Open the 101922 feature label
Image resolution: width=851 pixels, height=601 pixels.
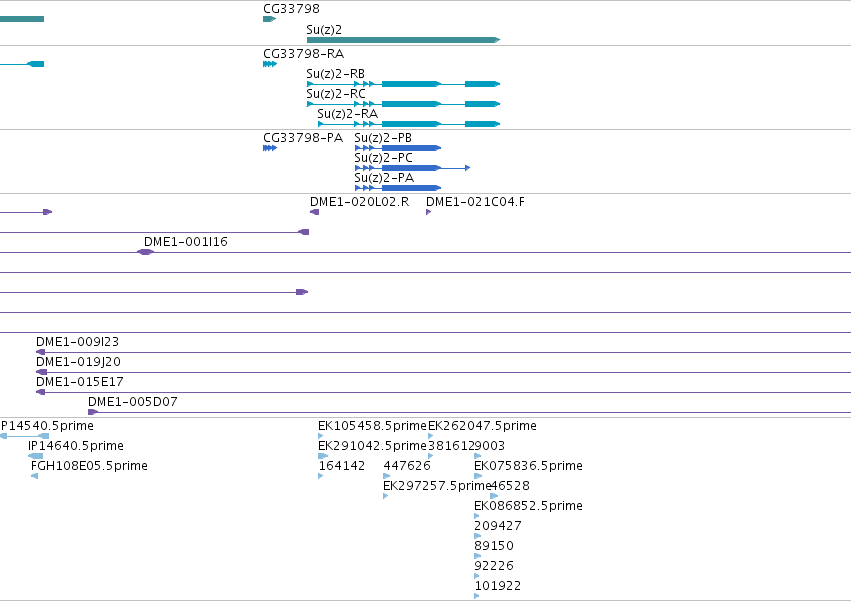click(x=498, y=586)
